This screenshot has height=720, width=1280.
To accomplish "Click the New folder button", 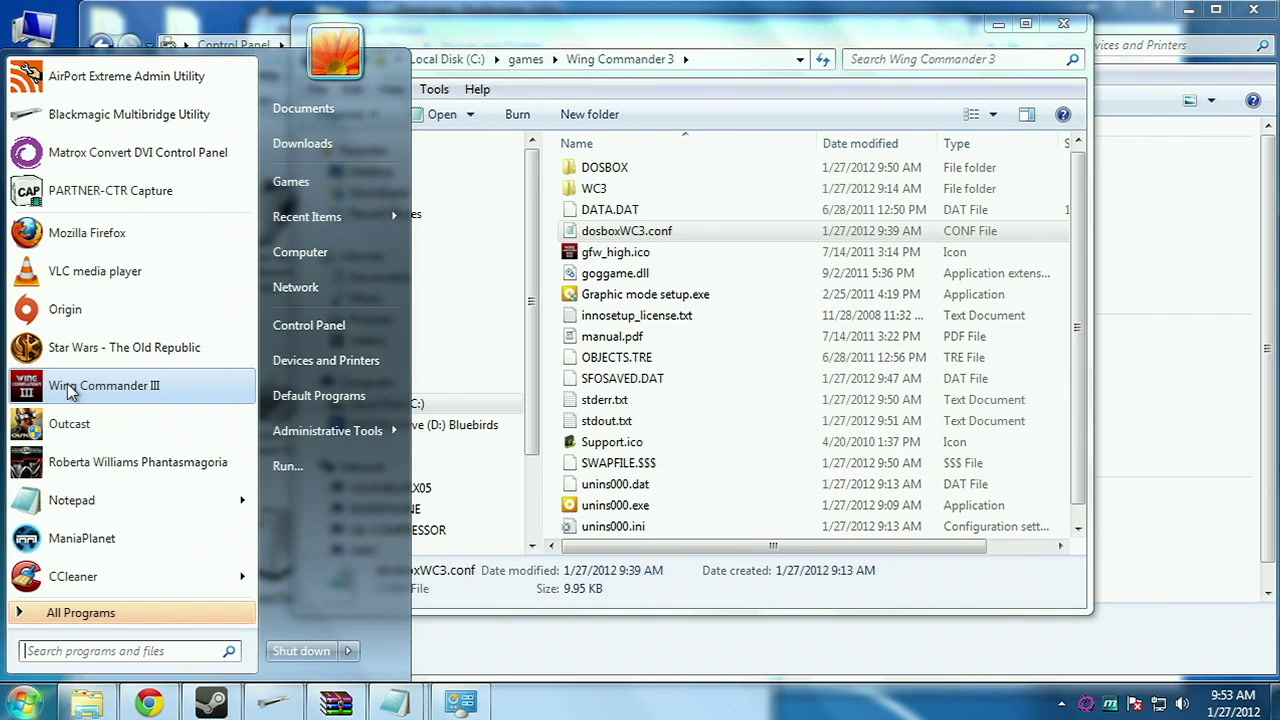I will click(x=590, y=114).
